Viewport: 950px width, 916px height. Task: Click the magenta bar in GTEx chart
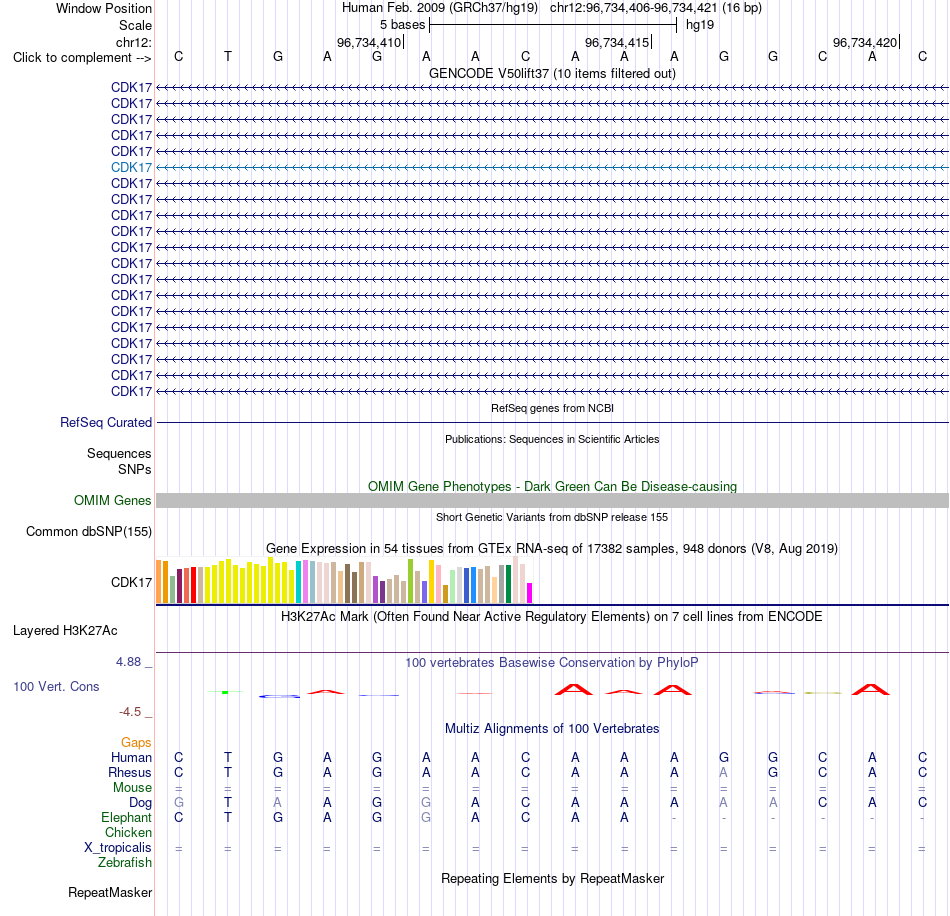coord(530,592)
